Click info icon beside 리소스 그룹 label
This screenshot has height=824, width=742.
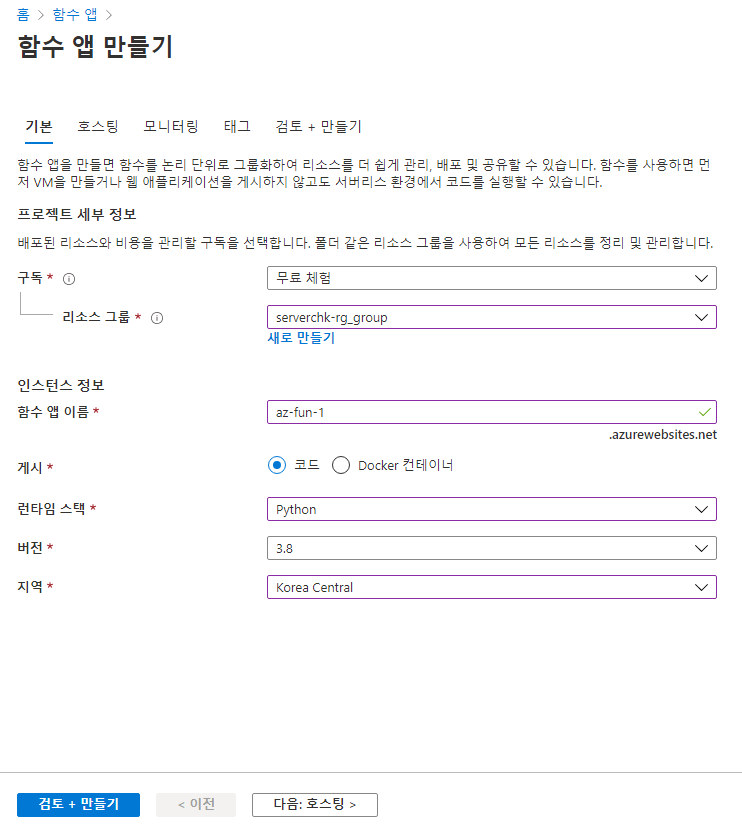click(157, 318)
